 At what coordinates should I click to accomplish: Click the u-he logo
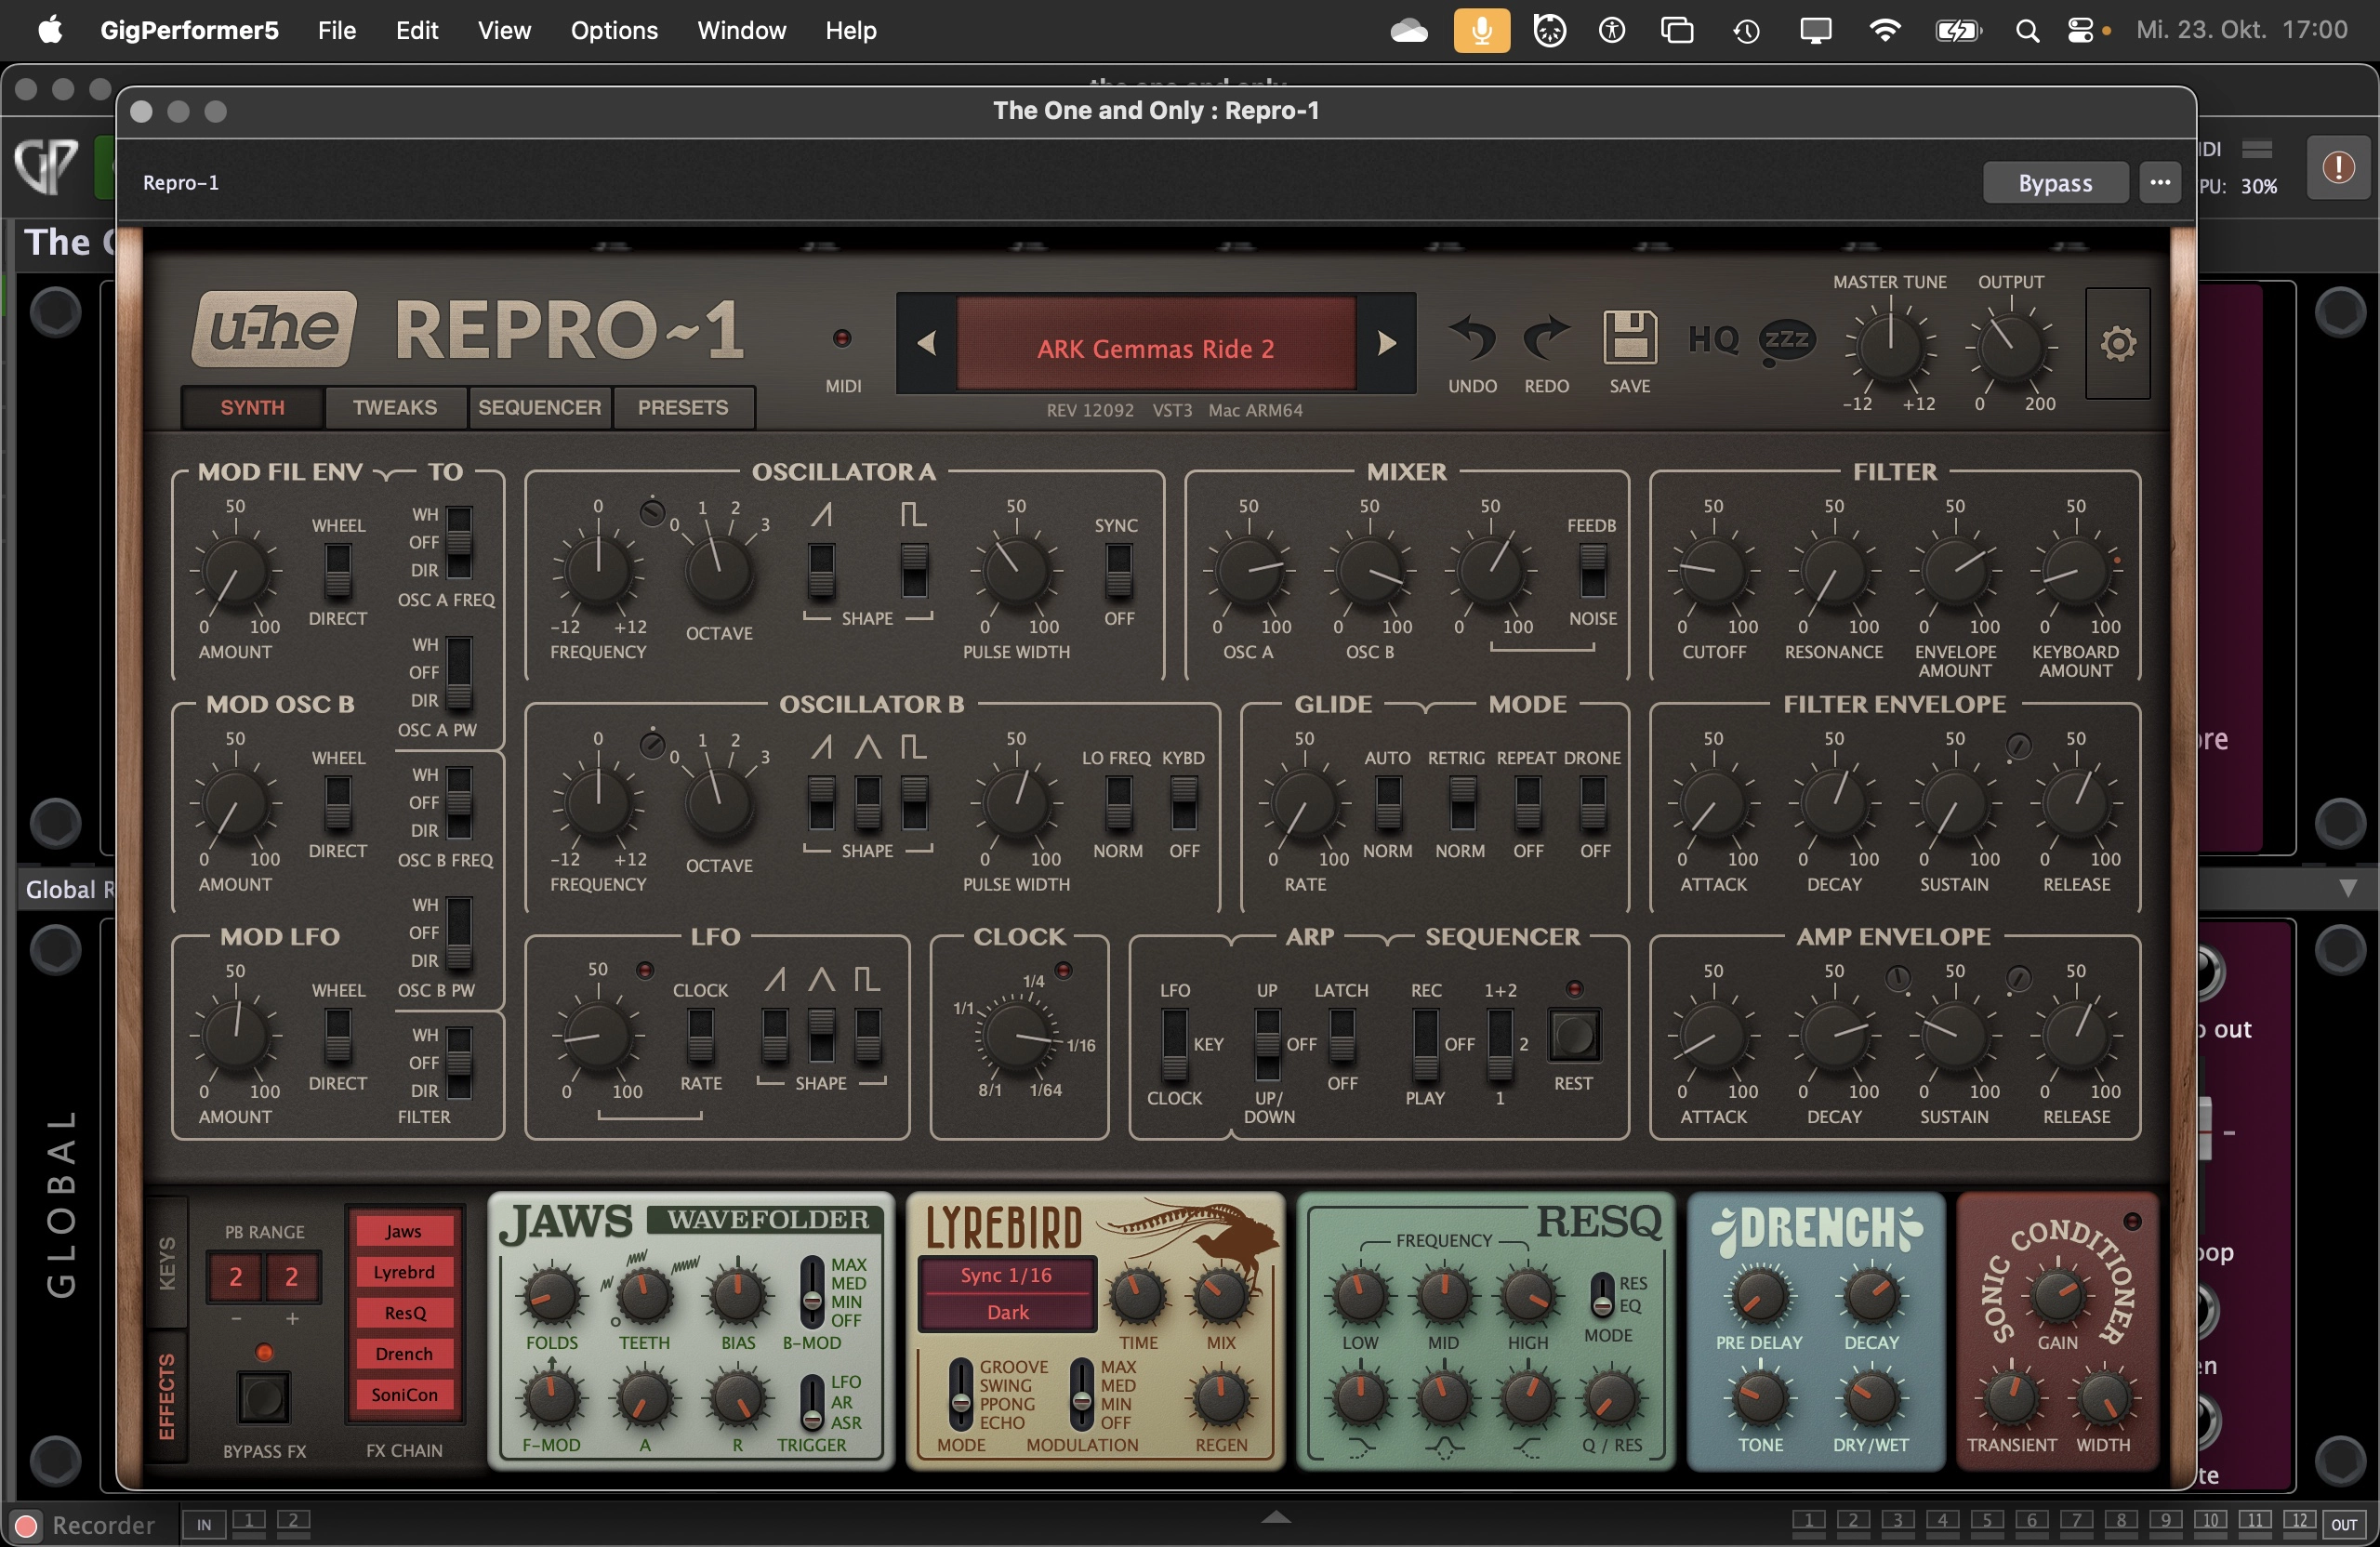click(x=274, y=328)
